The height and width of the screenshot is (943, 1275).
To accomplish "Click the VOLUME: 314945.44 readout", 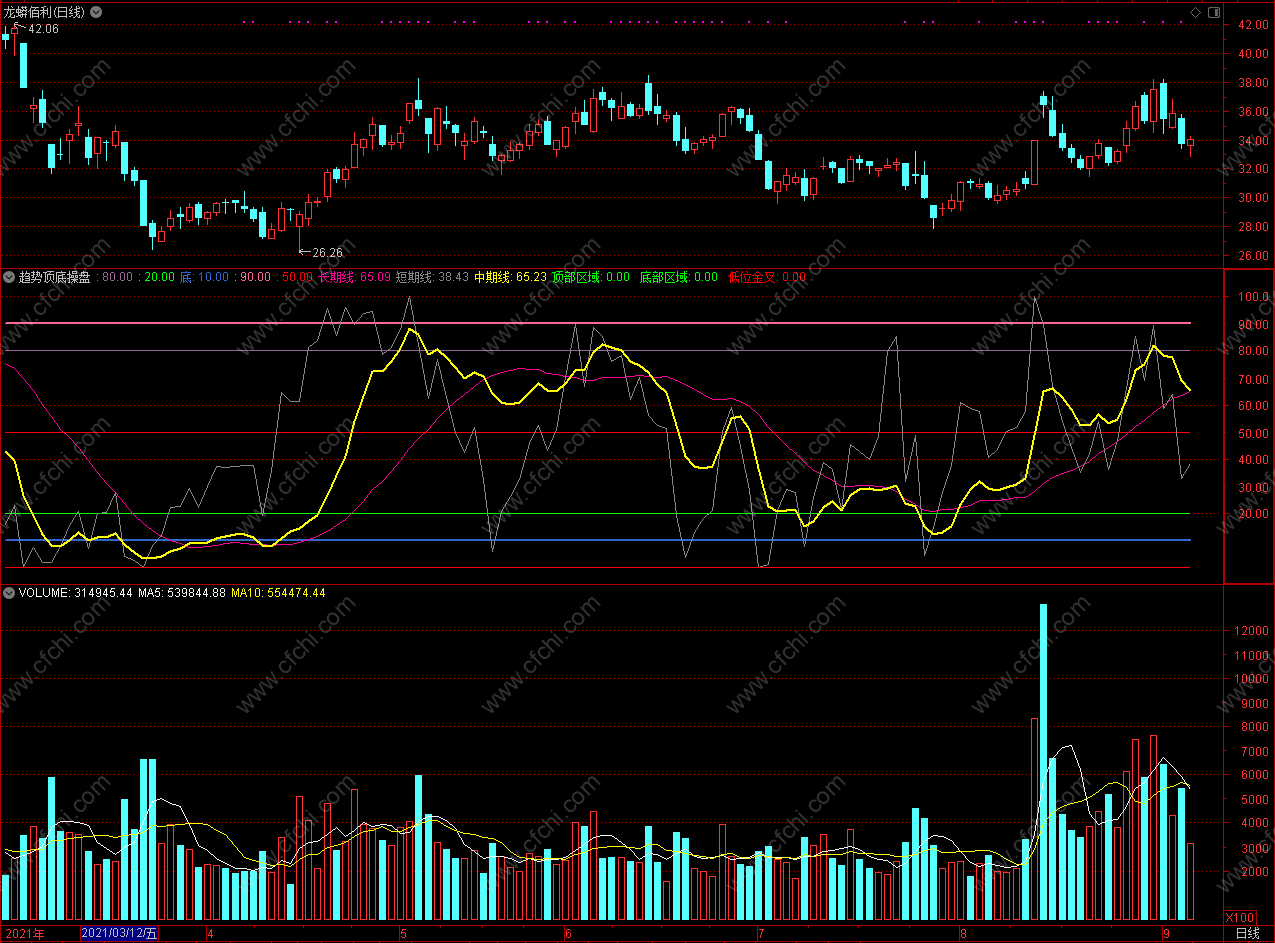I will click(76, 593).
